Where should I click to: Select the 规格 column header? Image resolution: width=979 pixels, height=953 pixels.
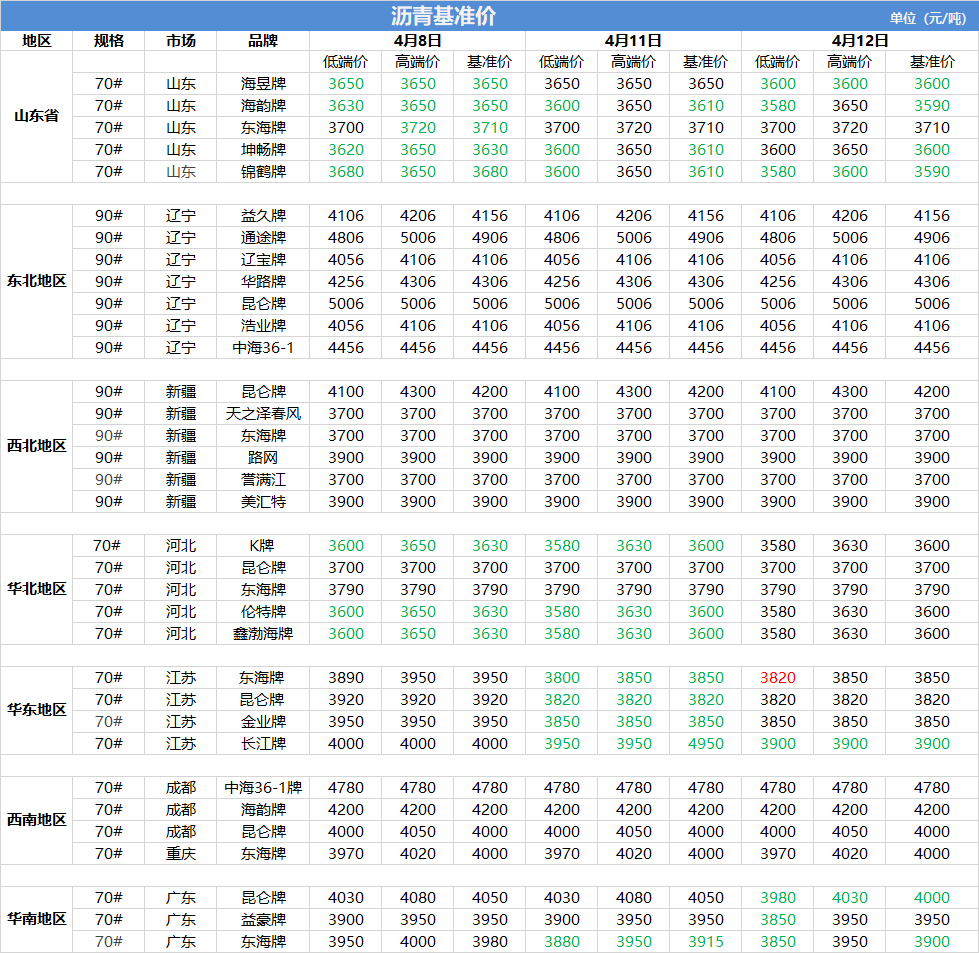pos(108,40)
